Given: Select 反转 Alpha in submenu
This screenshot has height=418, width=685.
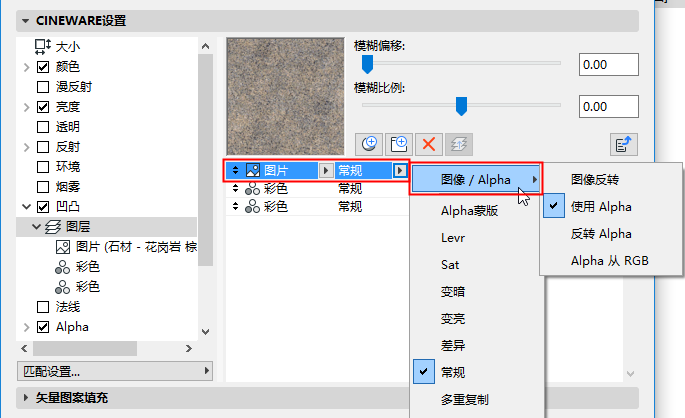Looking at the screenshot, I should pos(601,234).
